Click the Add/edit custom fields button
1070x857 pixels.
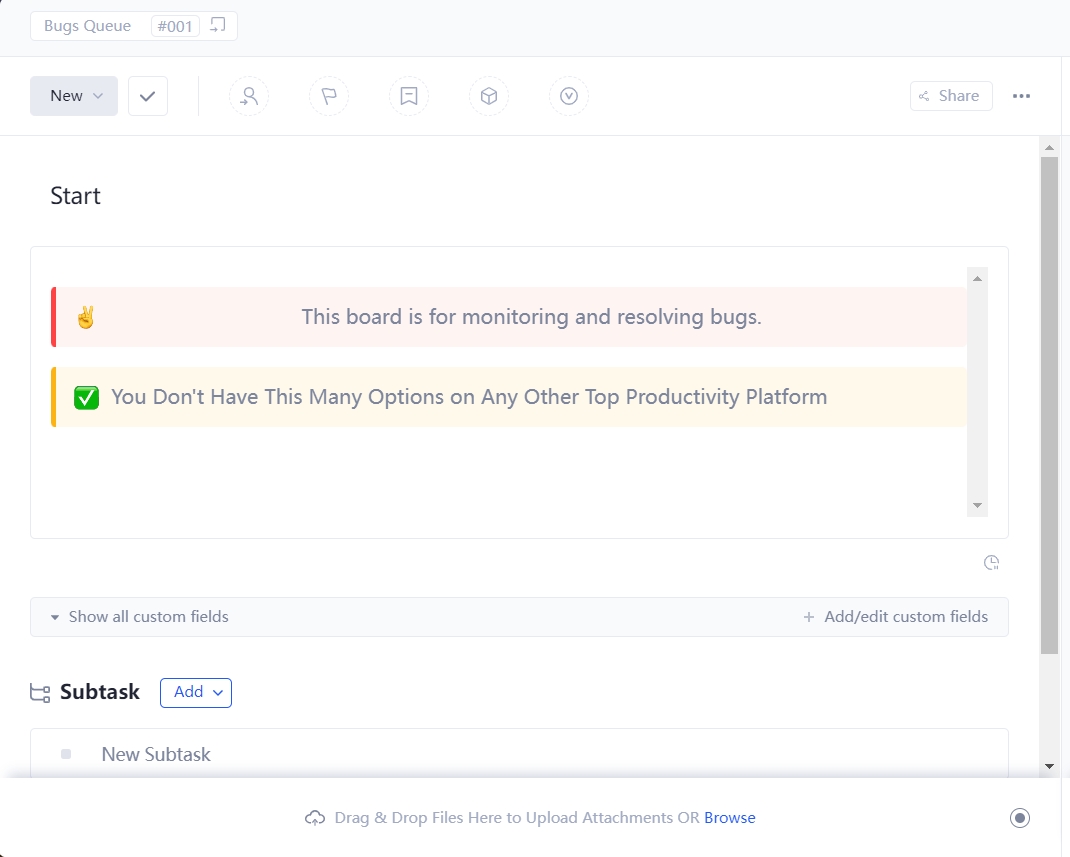tap(896, 617)
